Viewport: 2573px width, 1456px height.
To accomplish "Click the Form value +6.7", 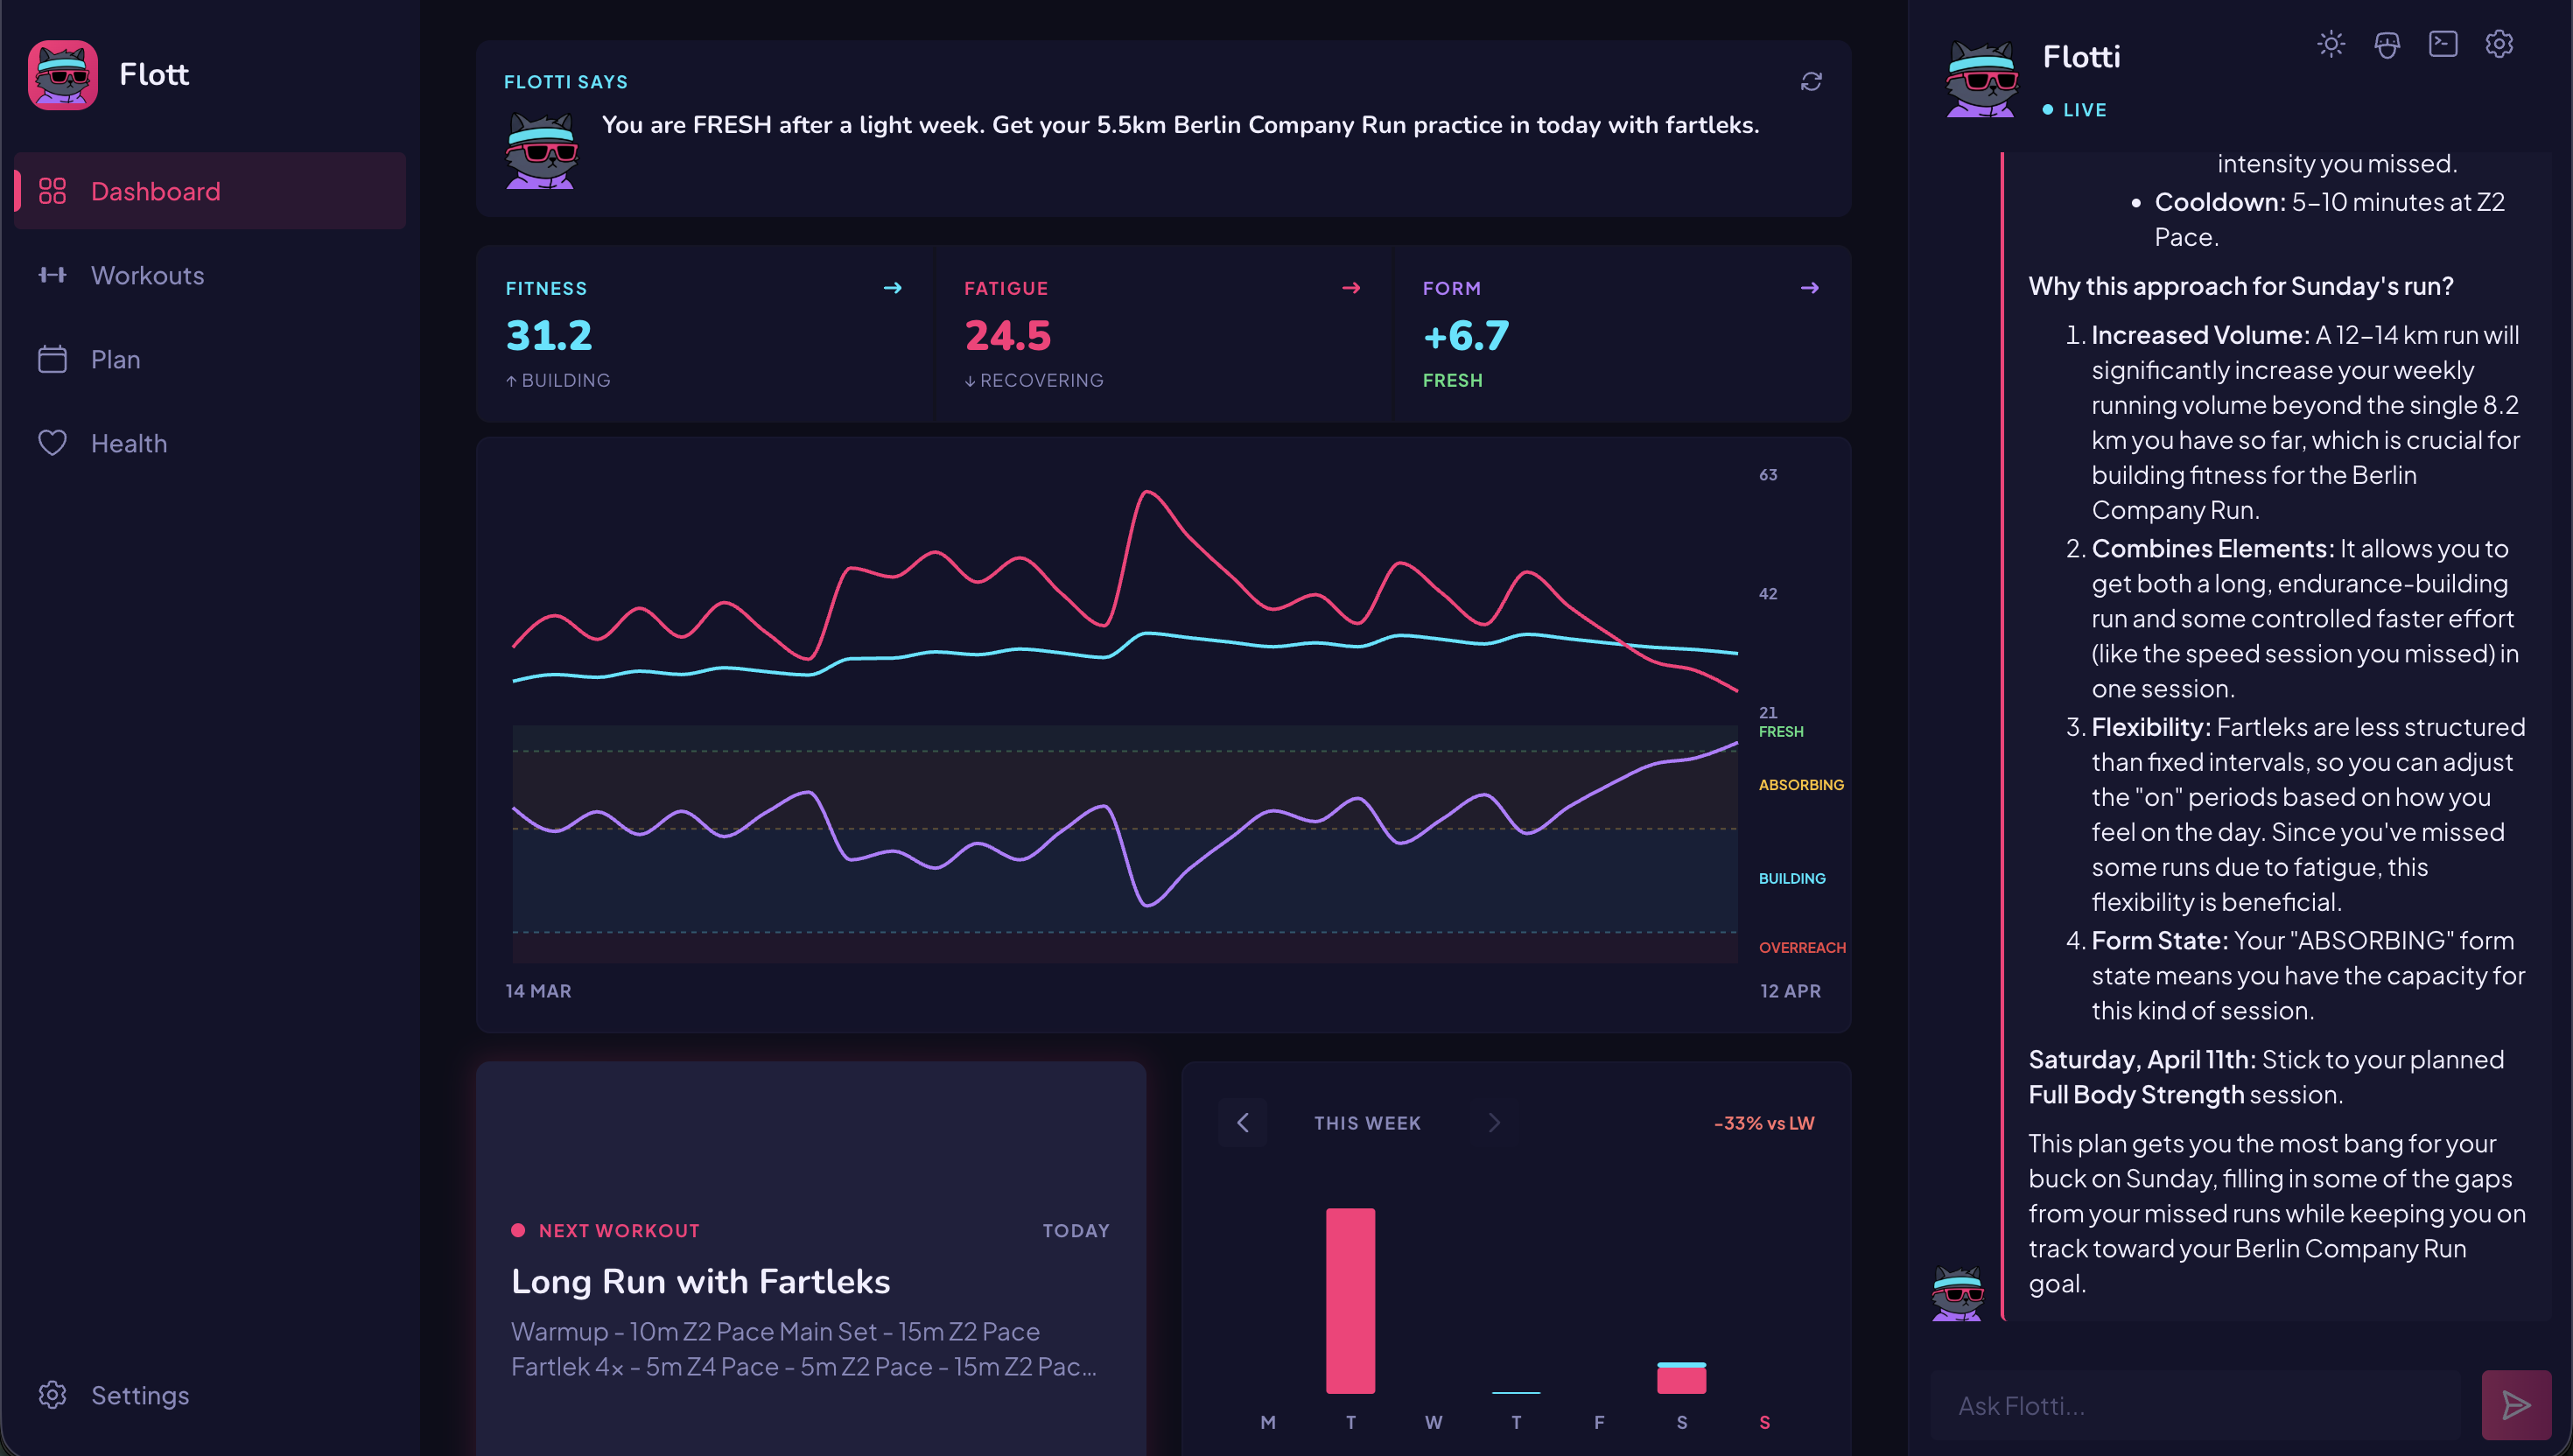I will click(1466, 335).
